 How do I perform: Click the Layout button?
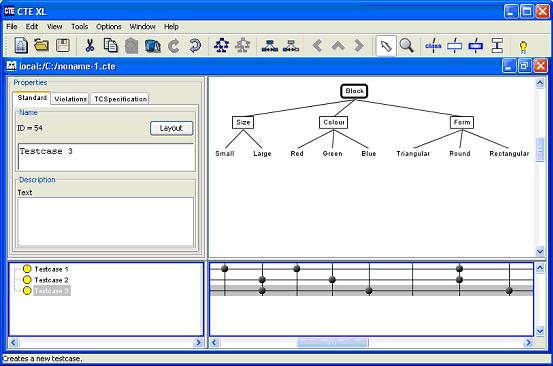(x=171, y=128)
